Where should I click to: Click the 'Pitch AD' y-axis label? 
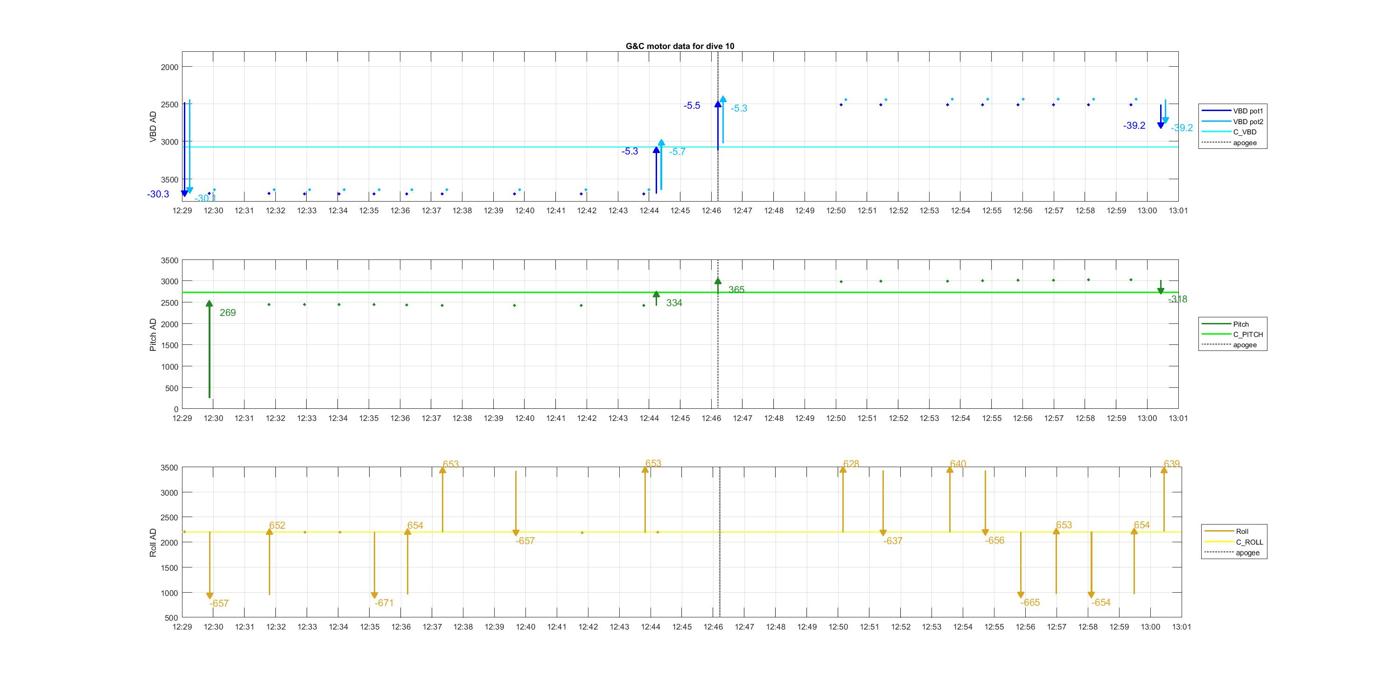153,335
